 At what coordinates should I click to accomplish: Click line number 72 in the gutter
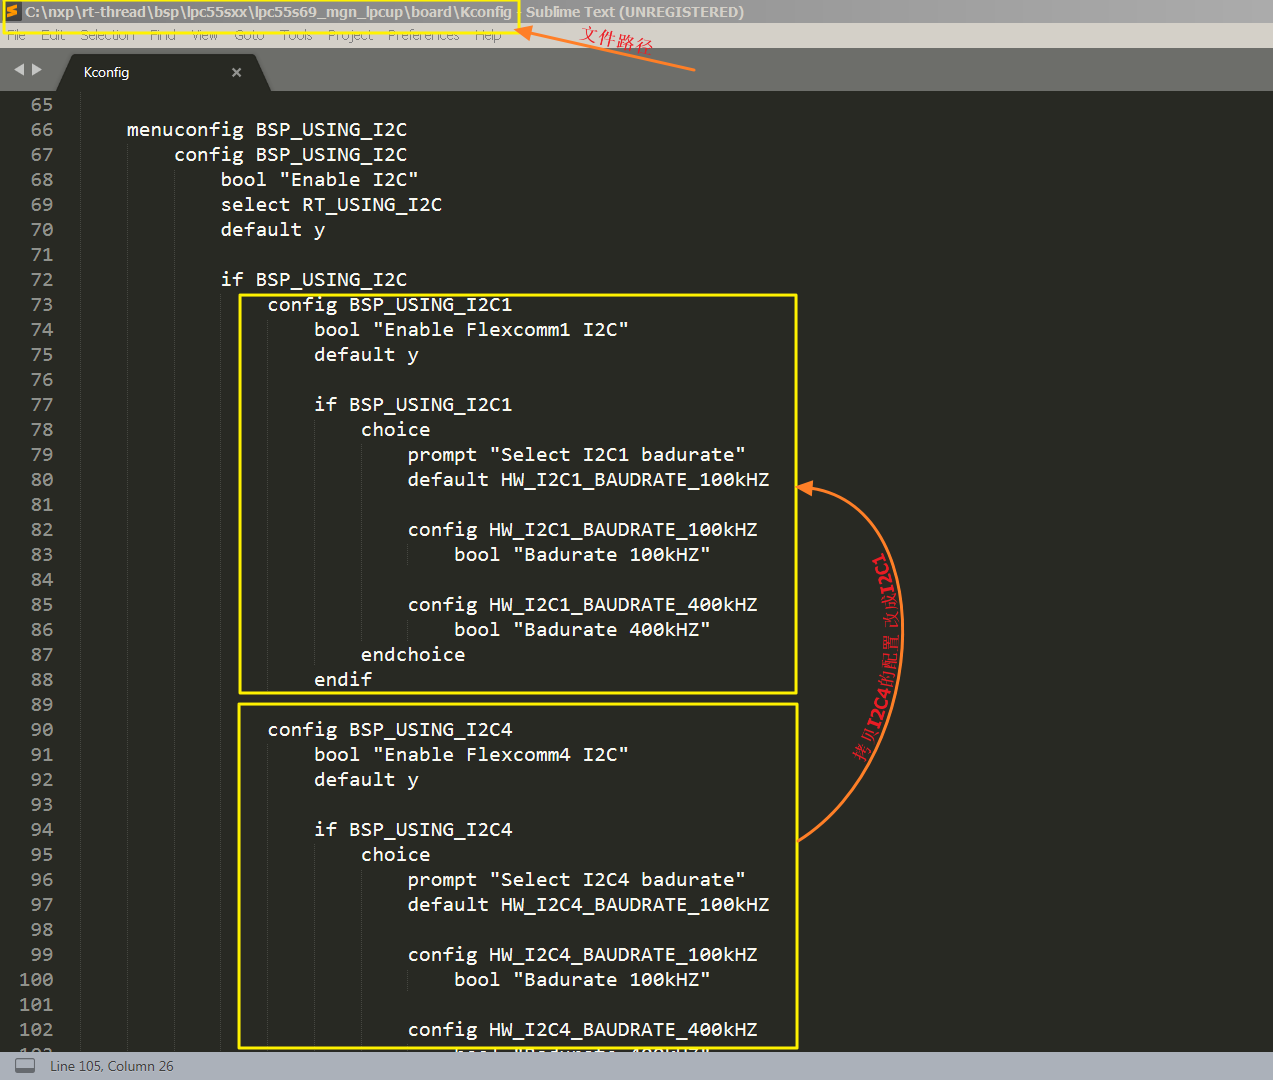coord(42,280)
